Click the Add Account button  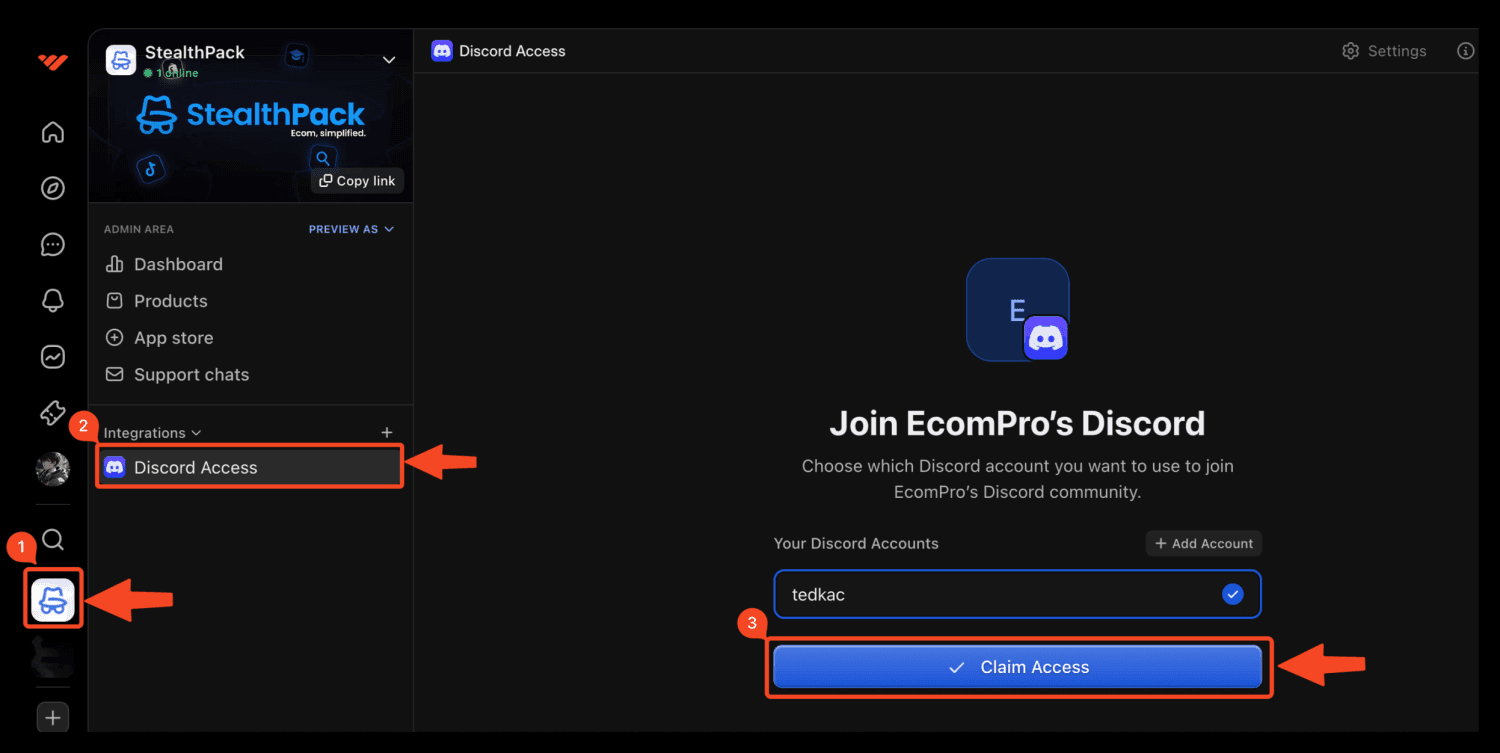coord(1203,543)
